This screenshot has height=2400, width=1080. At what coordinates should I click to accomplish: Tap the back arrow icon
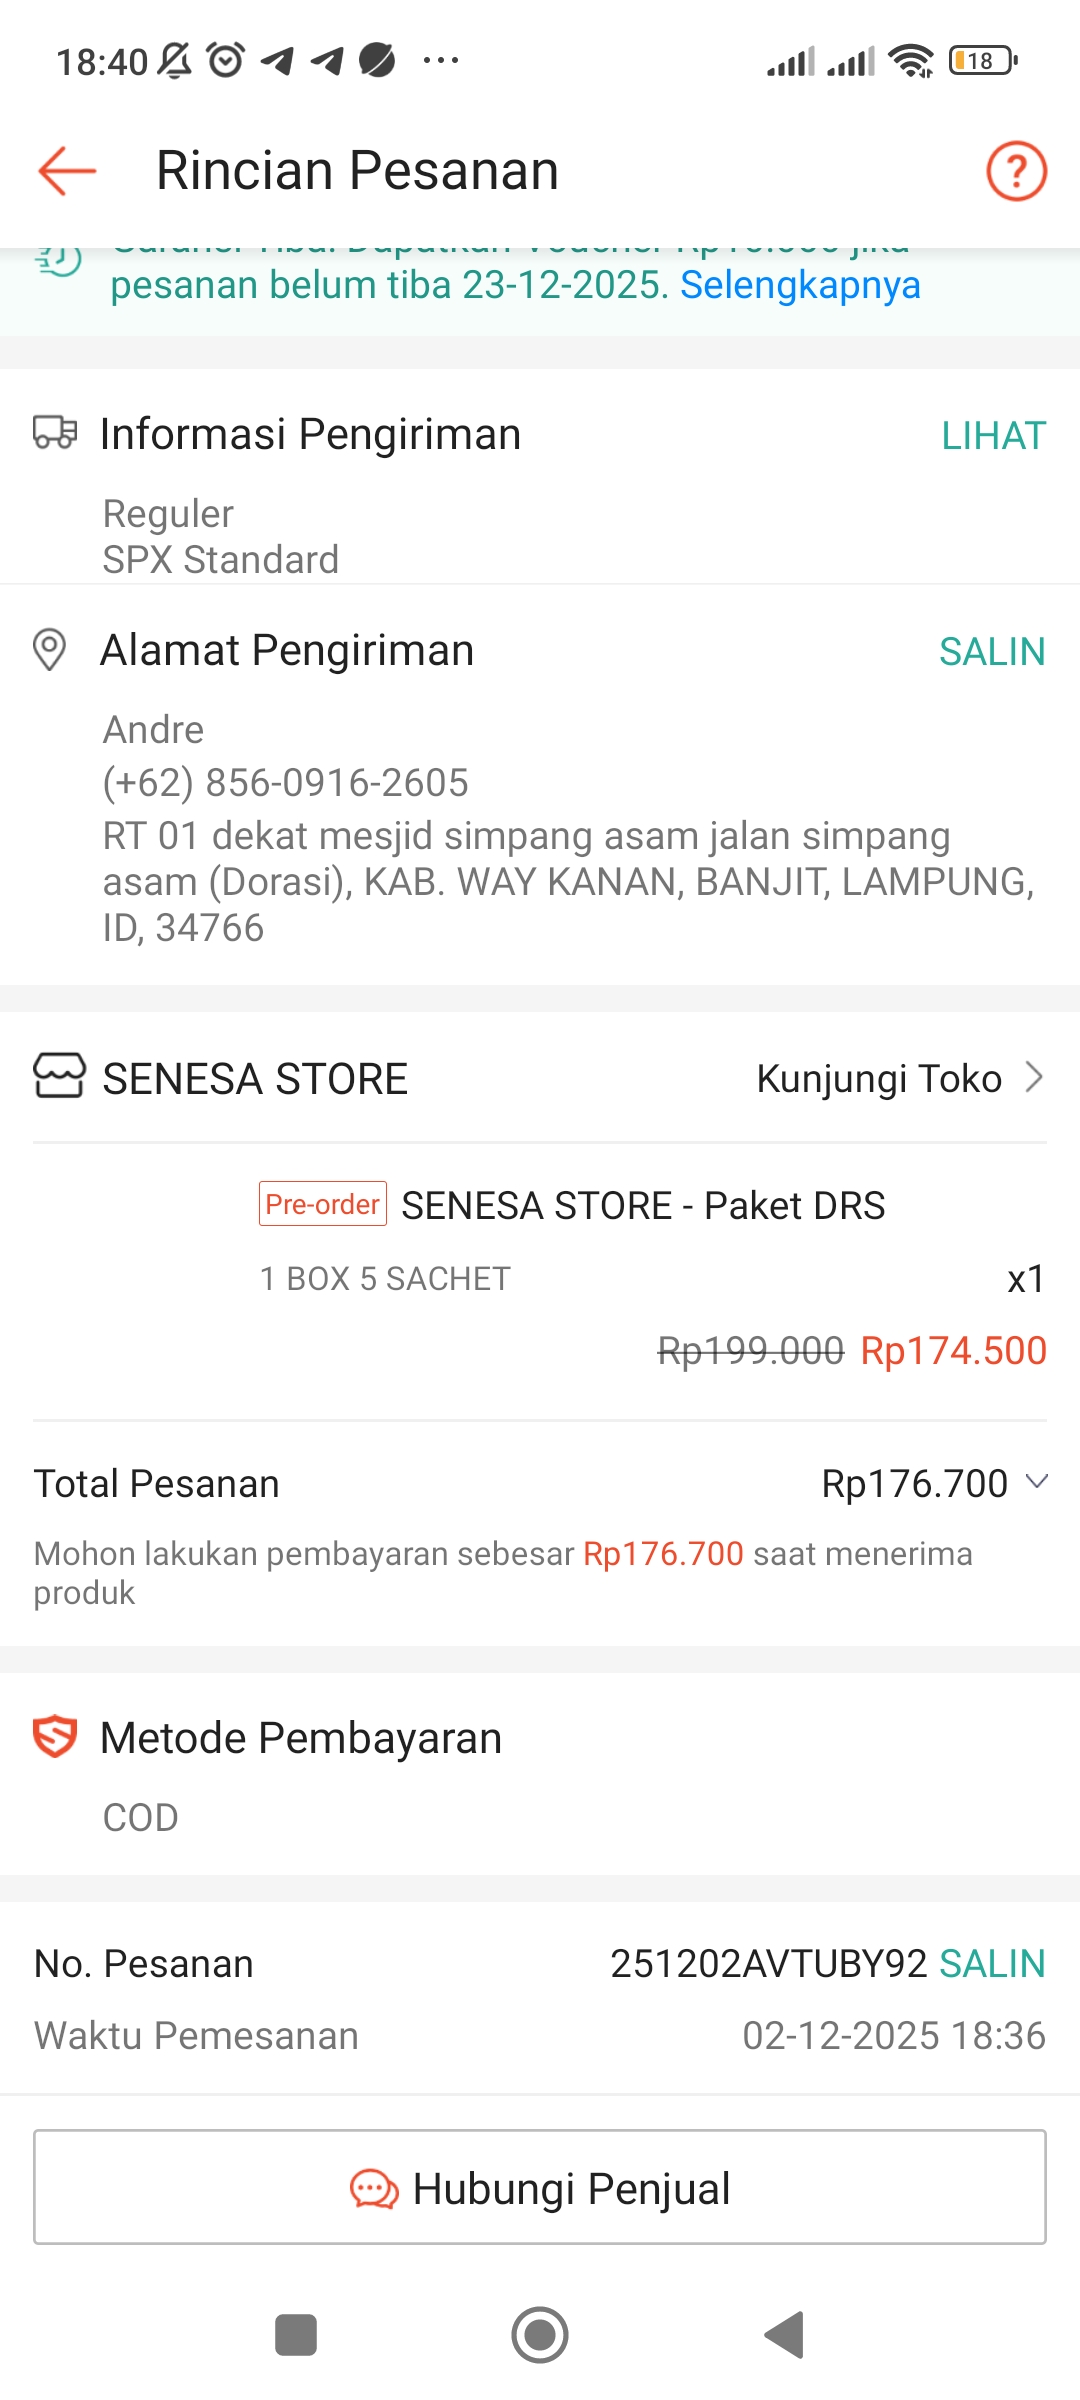[x=67, y=171]
